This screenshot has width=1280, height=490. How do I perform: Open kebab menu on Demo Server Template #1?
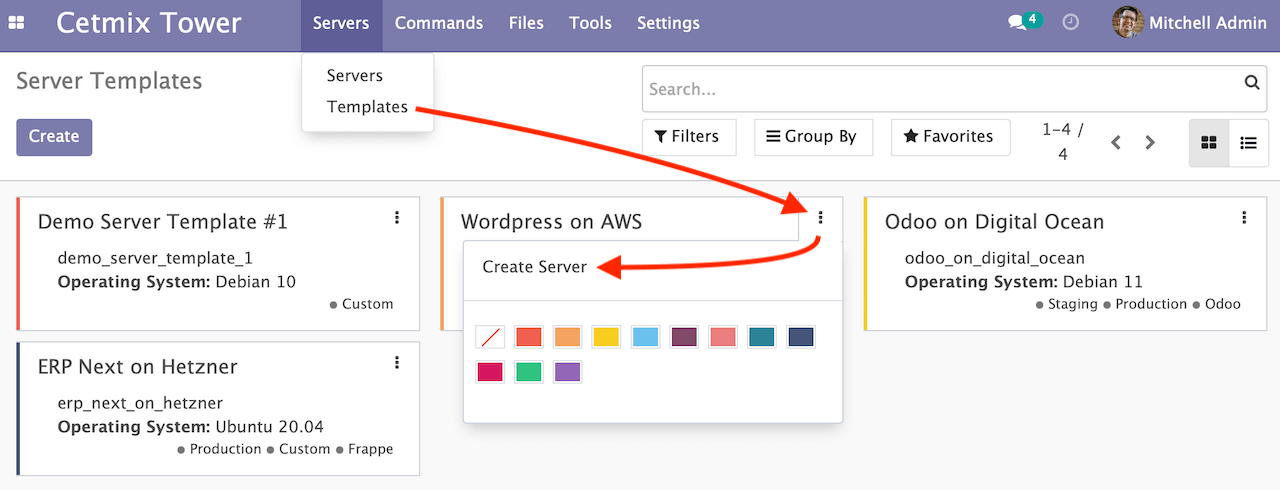click(x=397, y=217)
